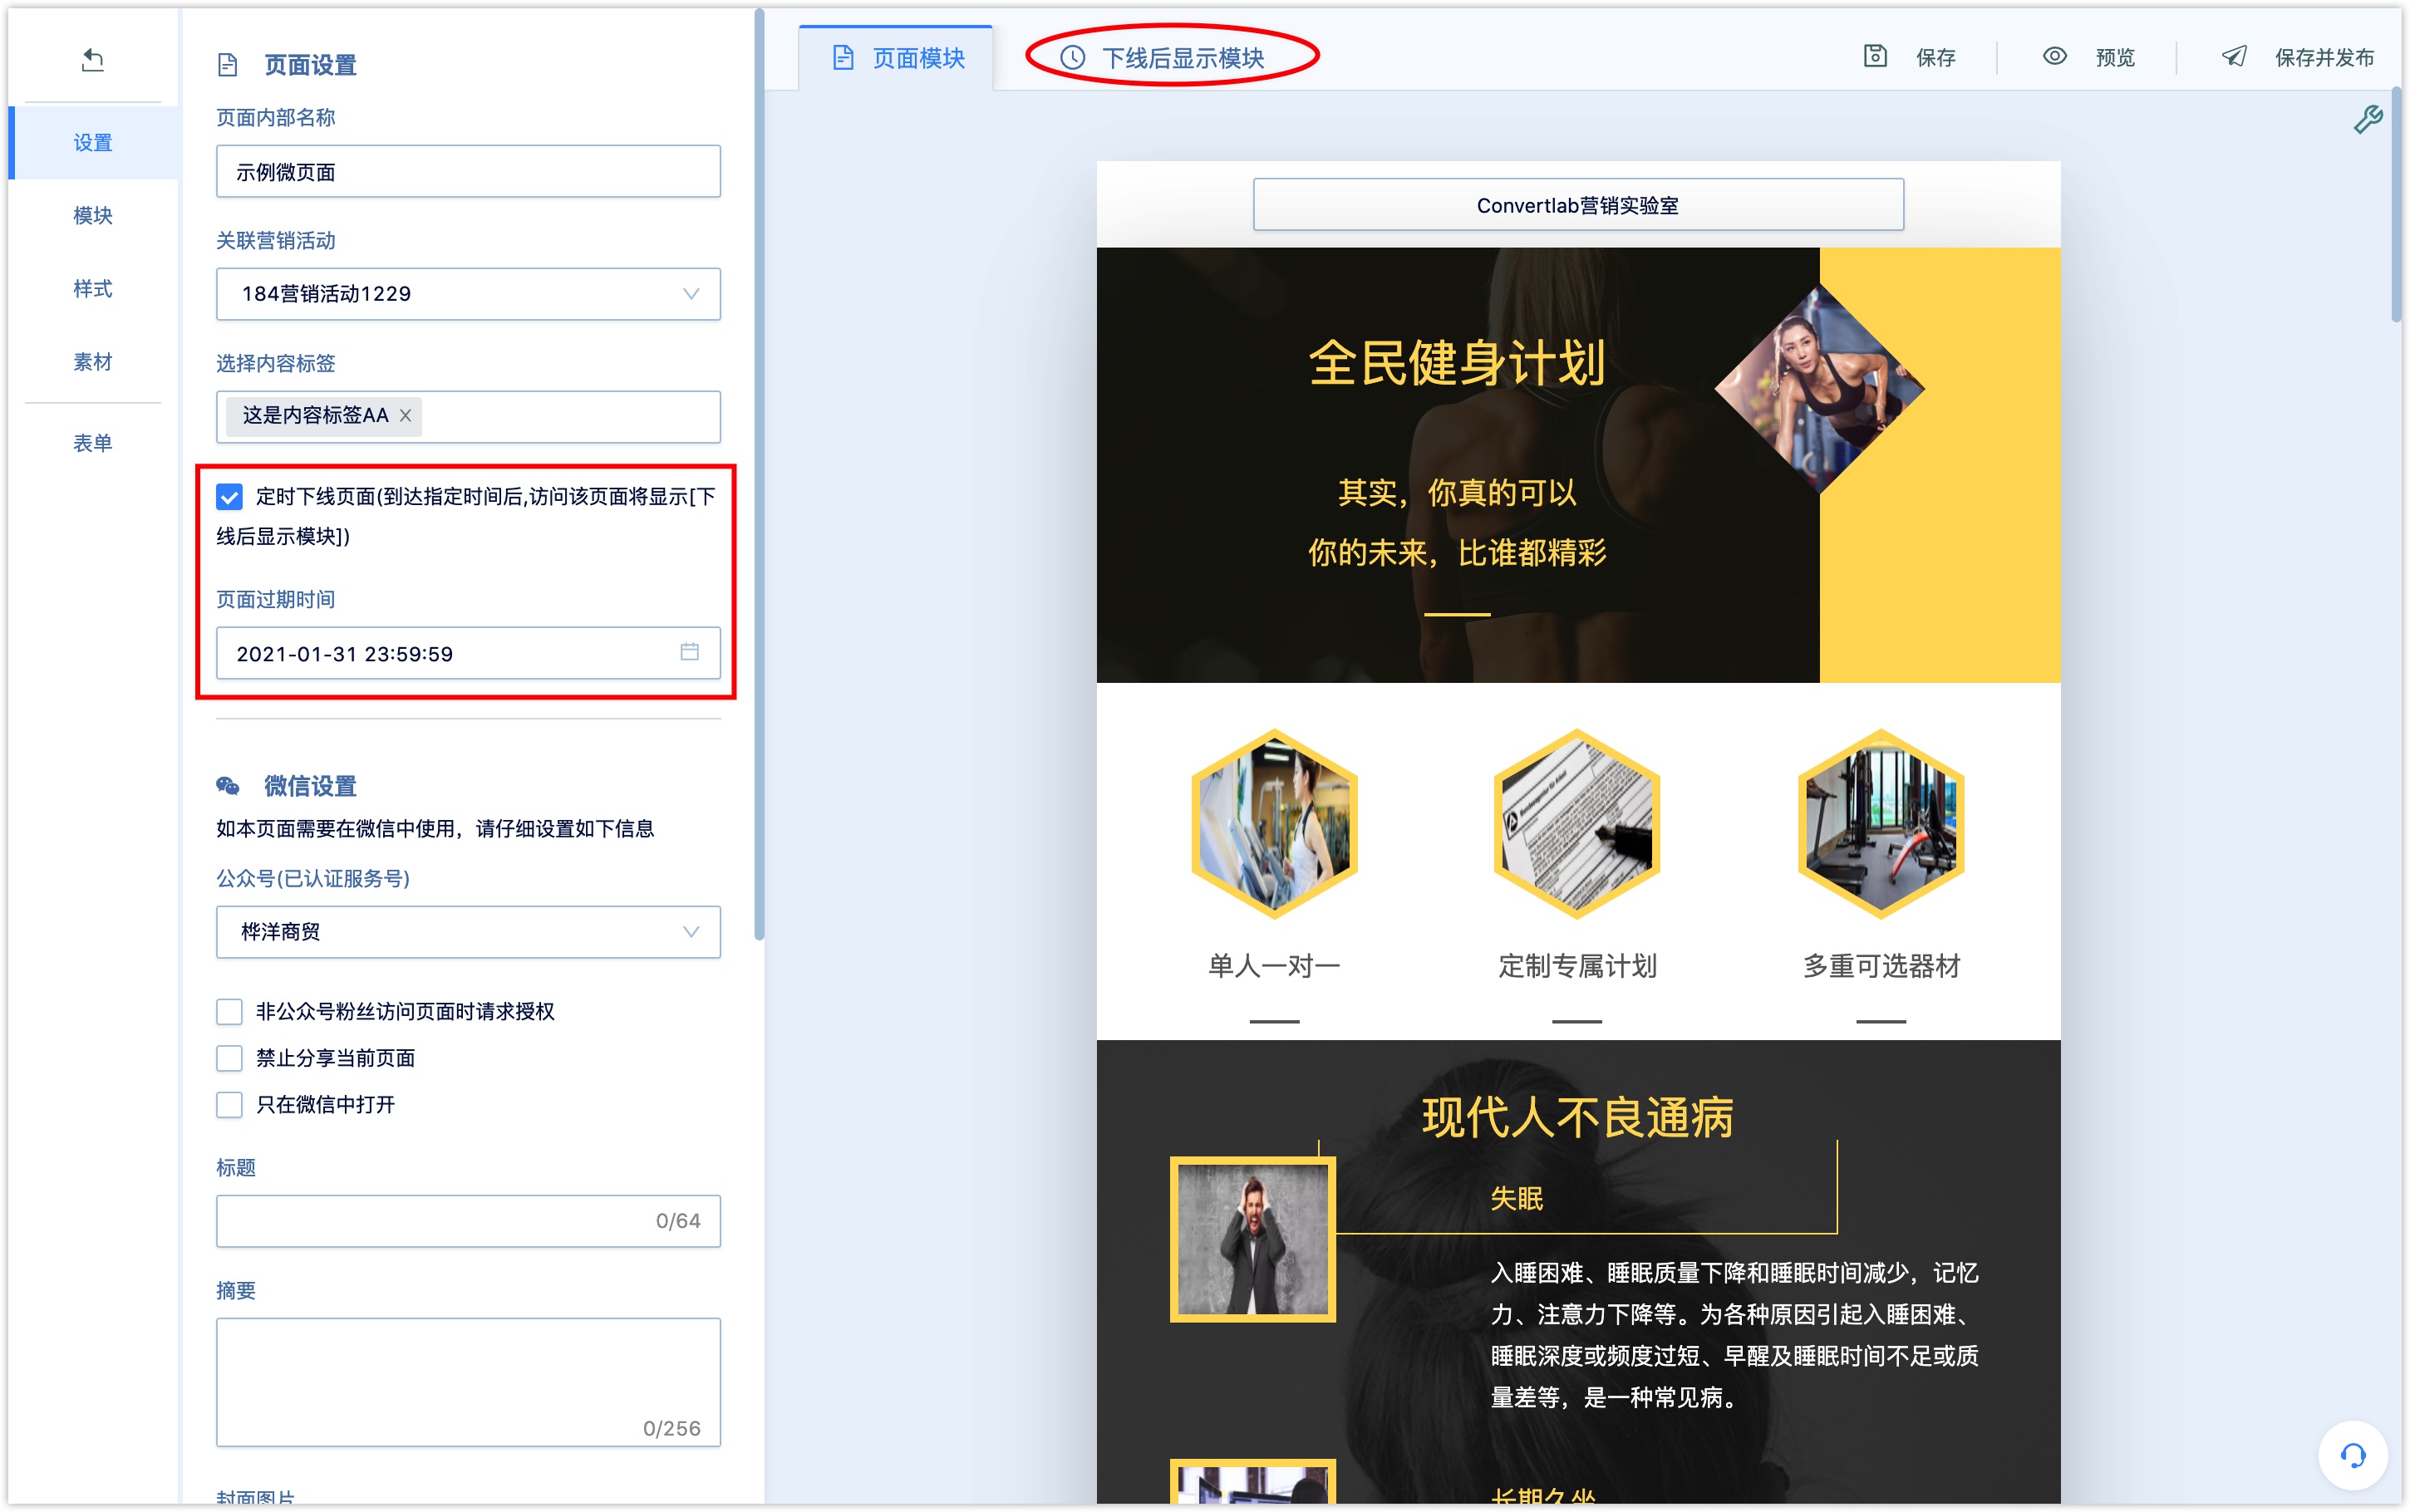2410x1512 pixels.
Task: Click the page canvas right scrollbar
Action: 2397,205
